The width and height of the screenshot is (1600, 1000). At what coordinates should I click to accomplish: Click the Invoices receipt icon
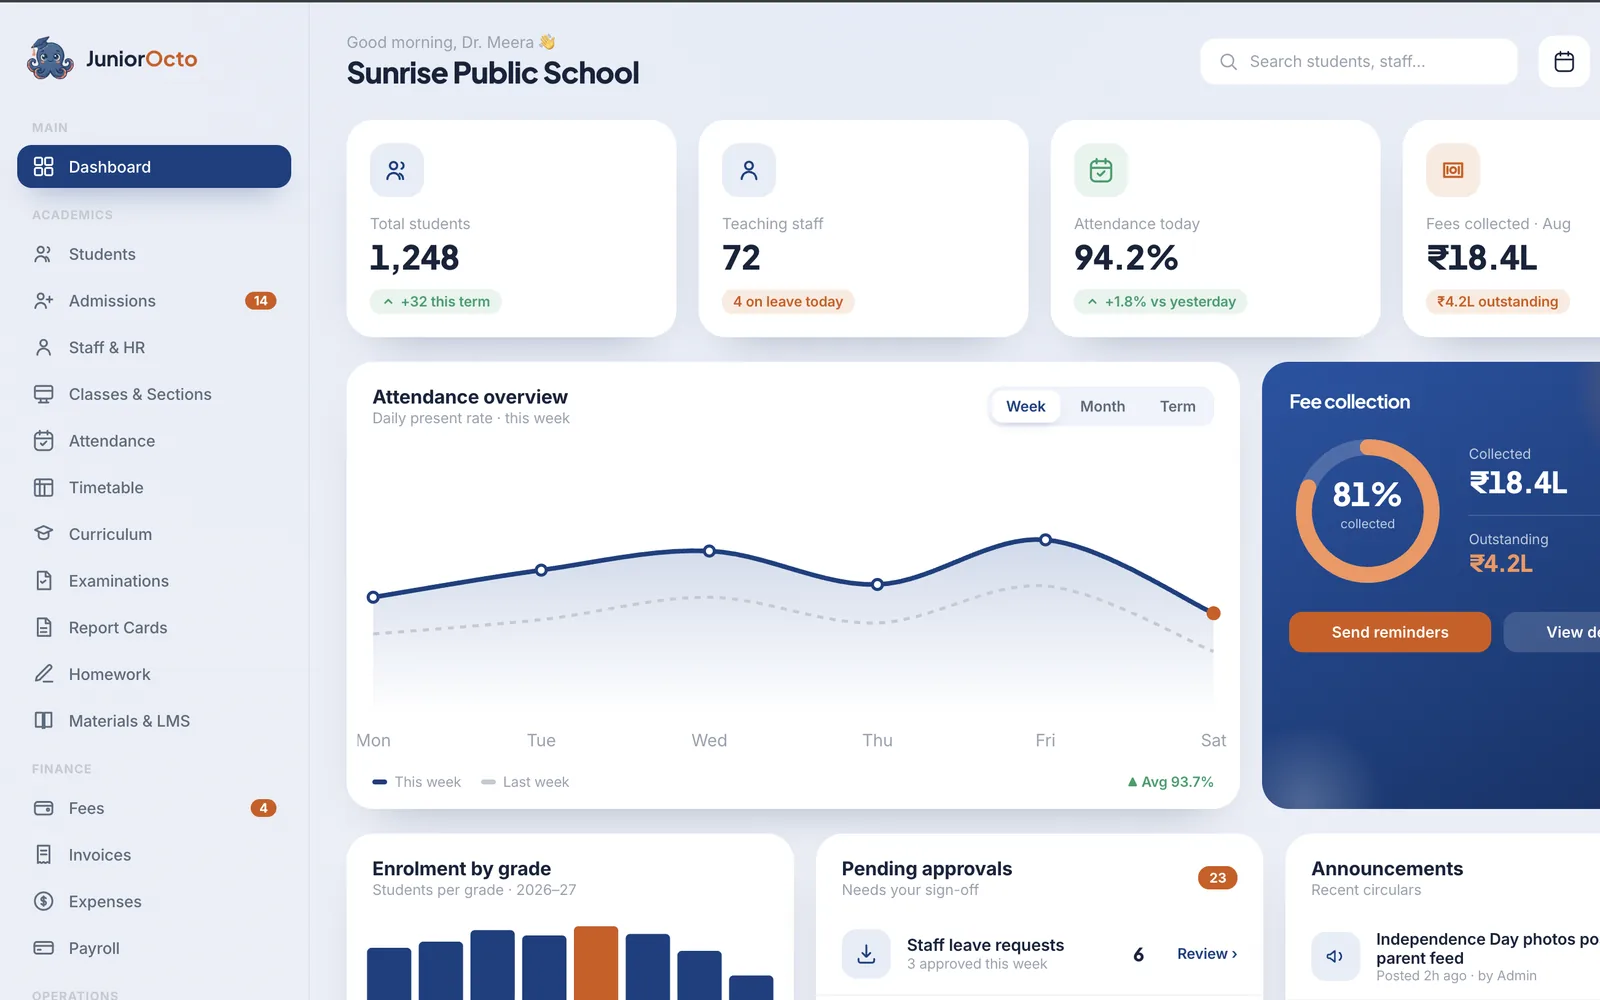coord(43,855)
